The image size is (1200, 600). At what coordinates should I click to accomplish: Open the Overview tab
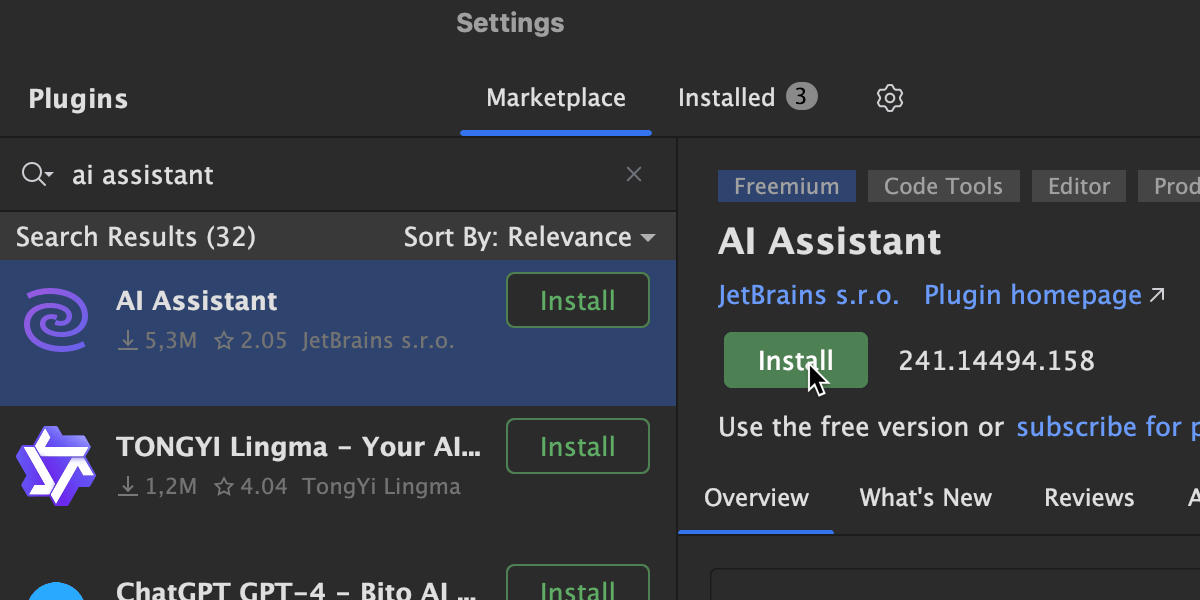tap(756, 498)
